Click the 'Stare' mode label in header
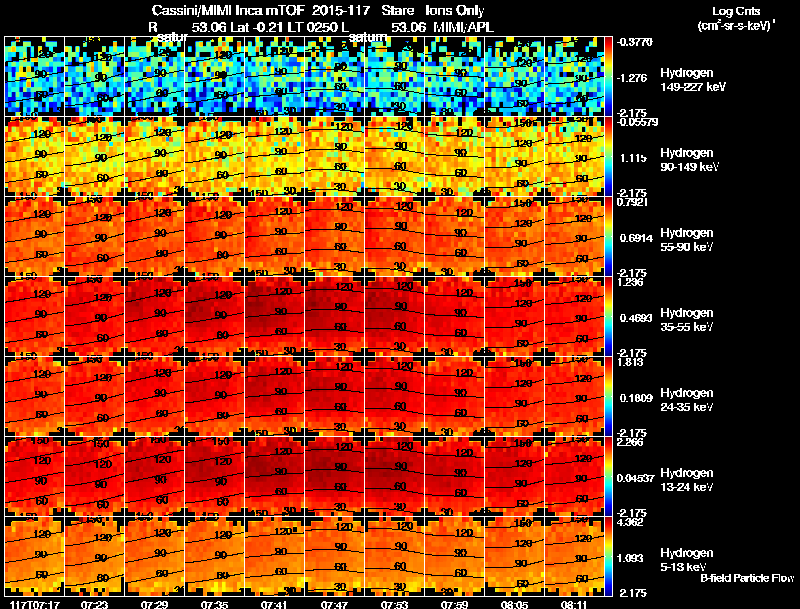This screenshot has width=800, height=609. click(x=397, y=11)
